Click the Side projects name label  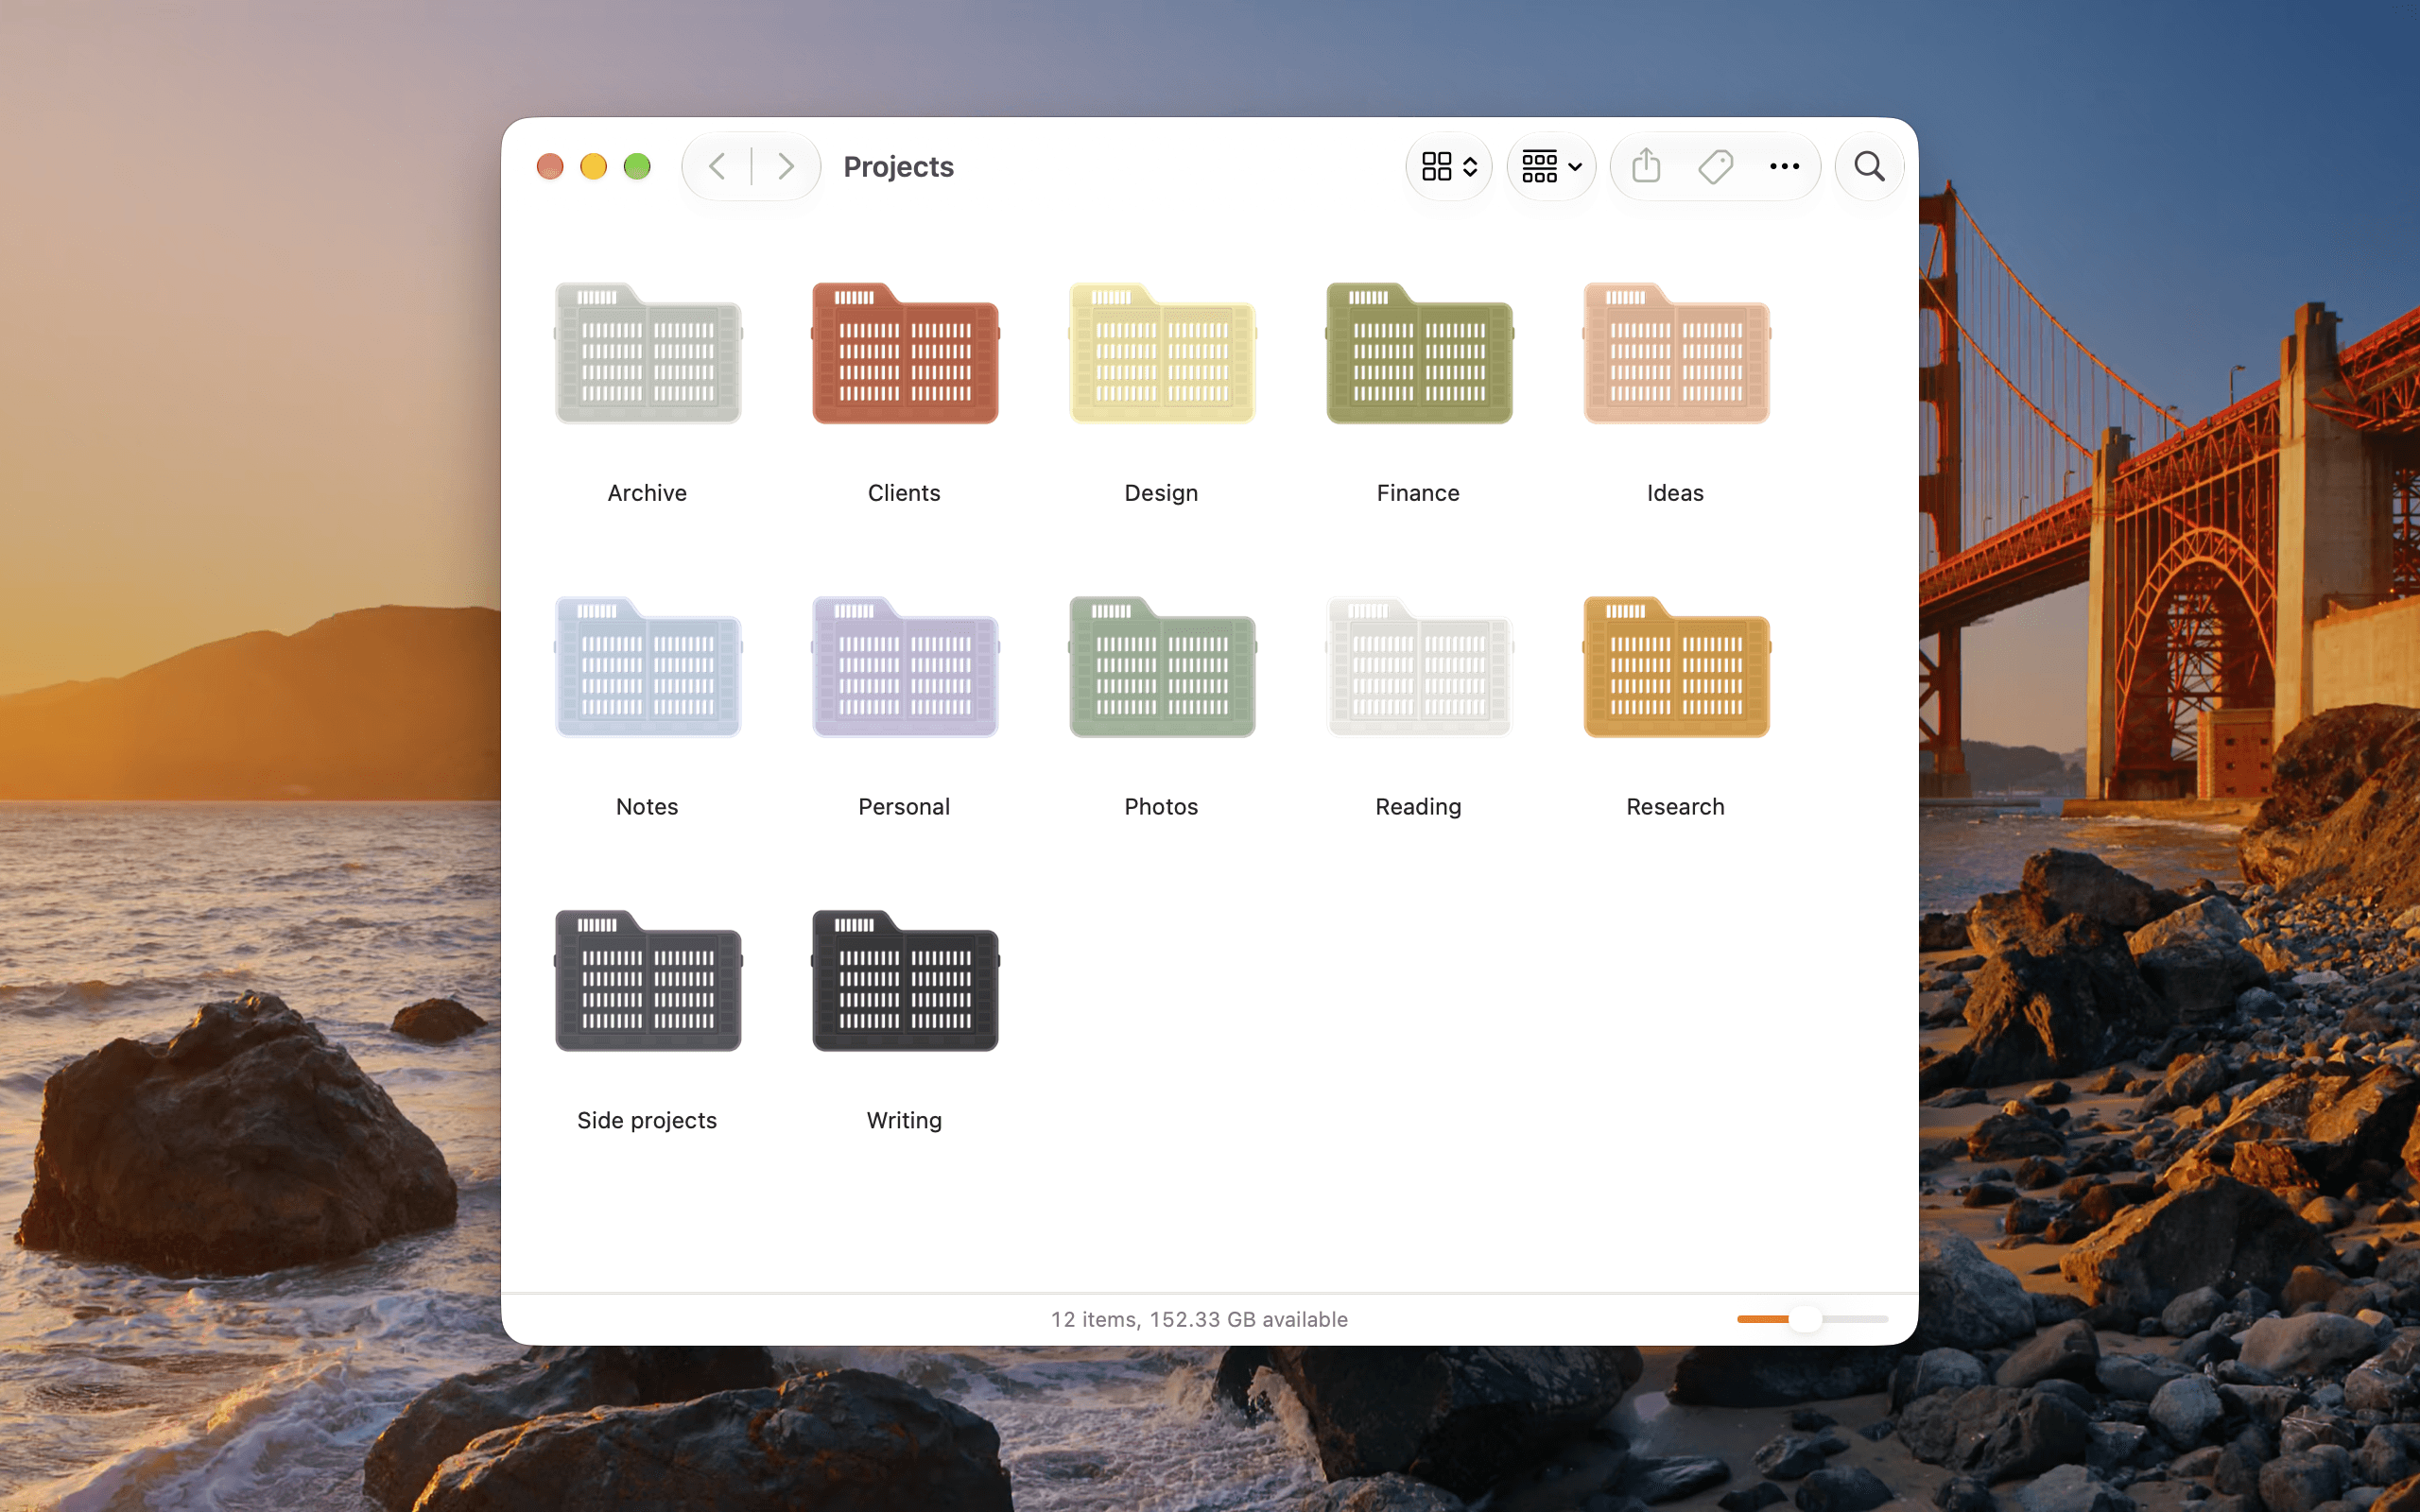647,1121
